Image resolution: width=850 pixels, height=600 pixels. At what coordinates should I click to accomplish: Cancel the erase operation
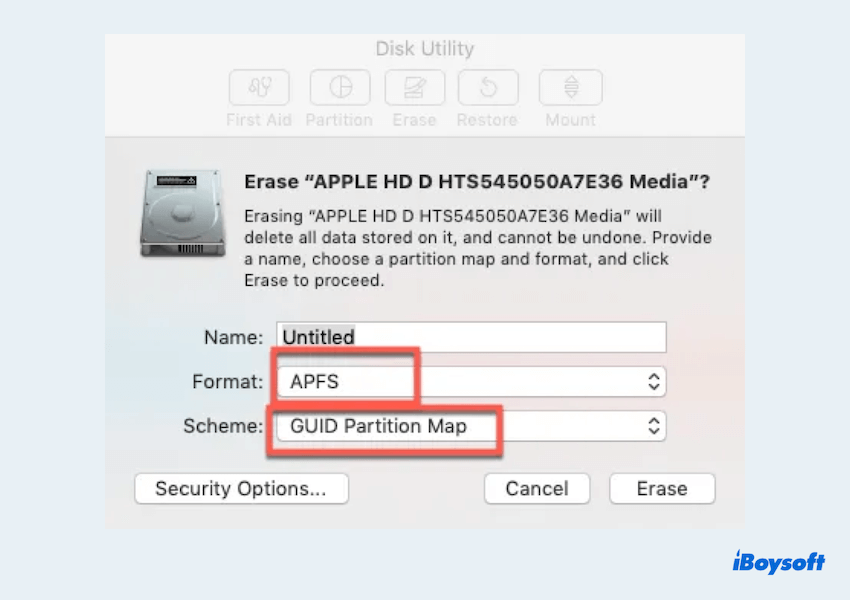(537, 488)
